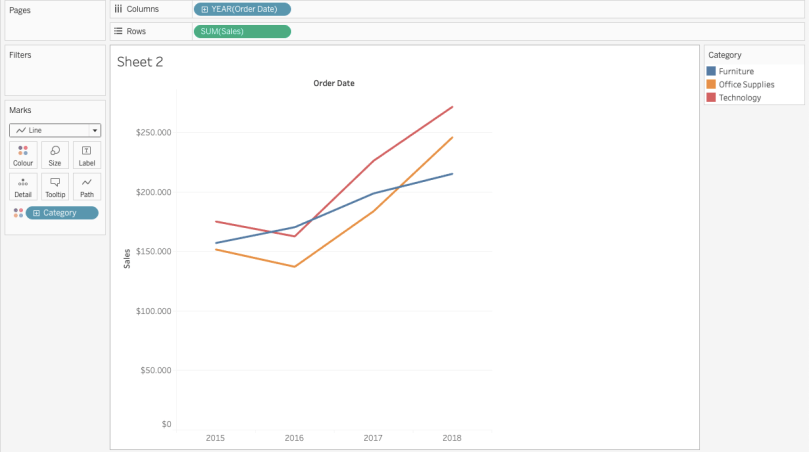Screen dimensions: 809x452
Task: Open the Colour marks card
Action: coord(23,155)
